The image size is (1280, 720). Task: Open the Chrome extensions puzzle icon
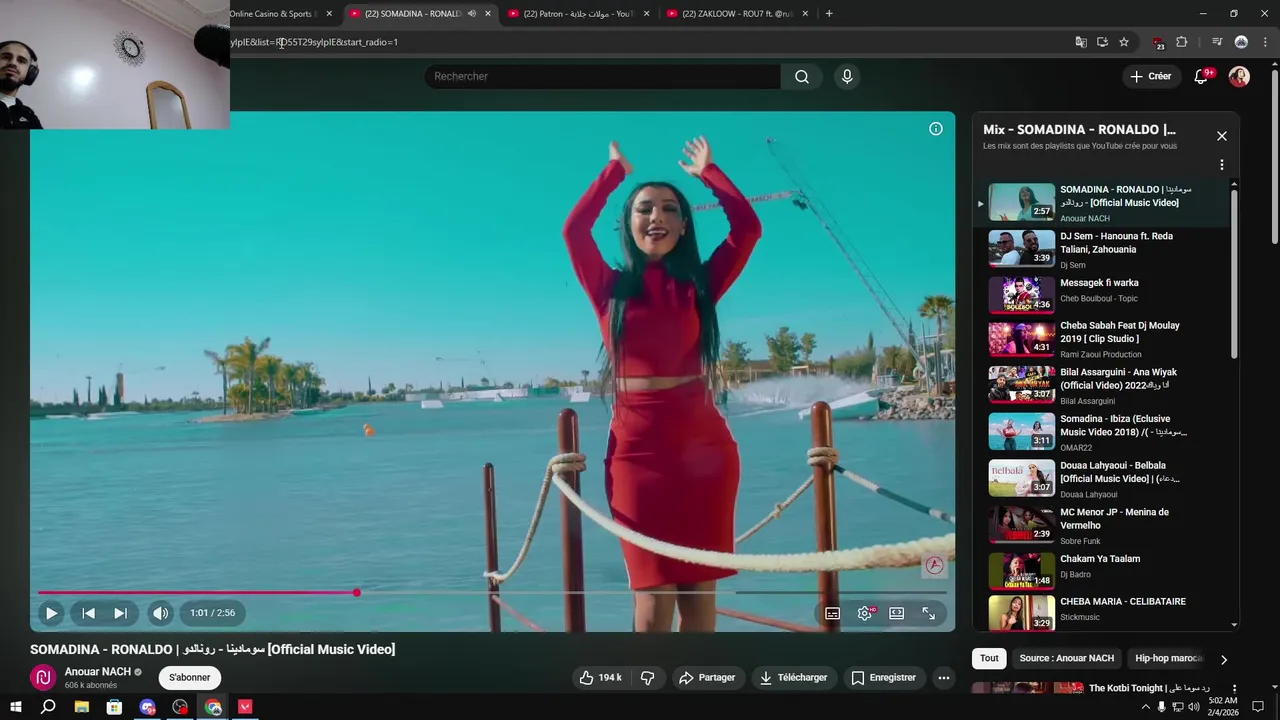[1182, 42]
